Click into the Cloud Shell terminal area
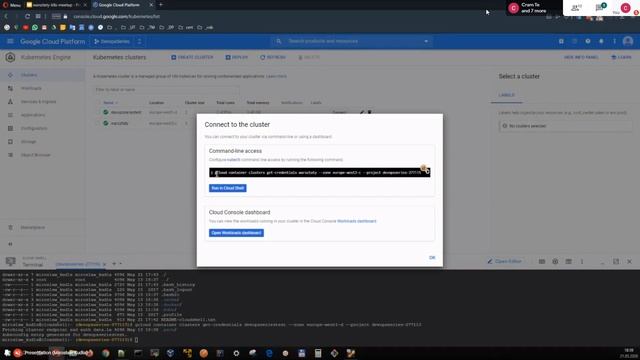Viewport: 640px width, 360px height. click(320, 308)
